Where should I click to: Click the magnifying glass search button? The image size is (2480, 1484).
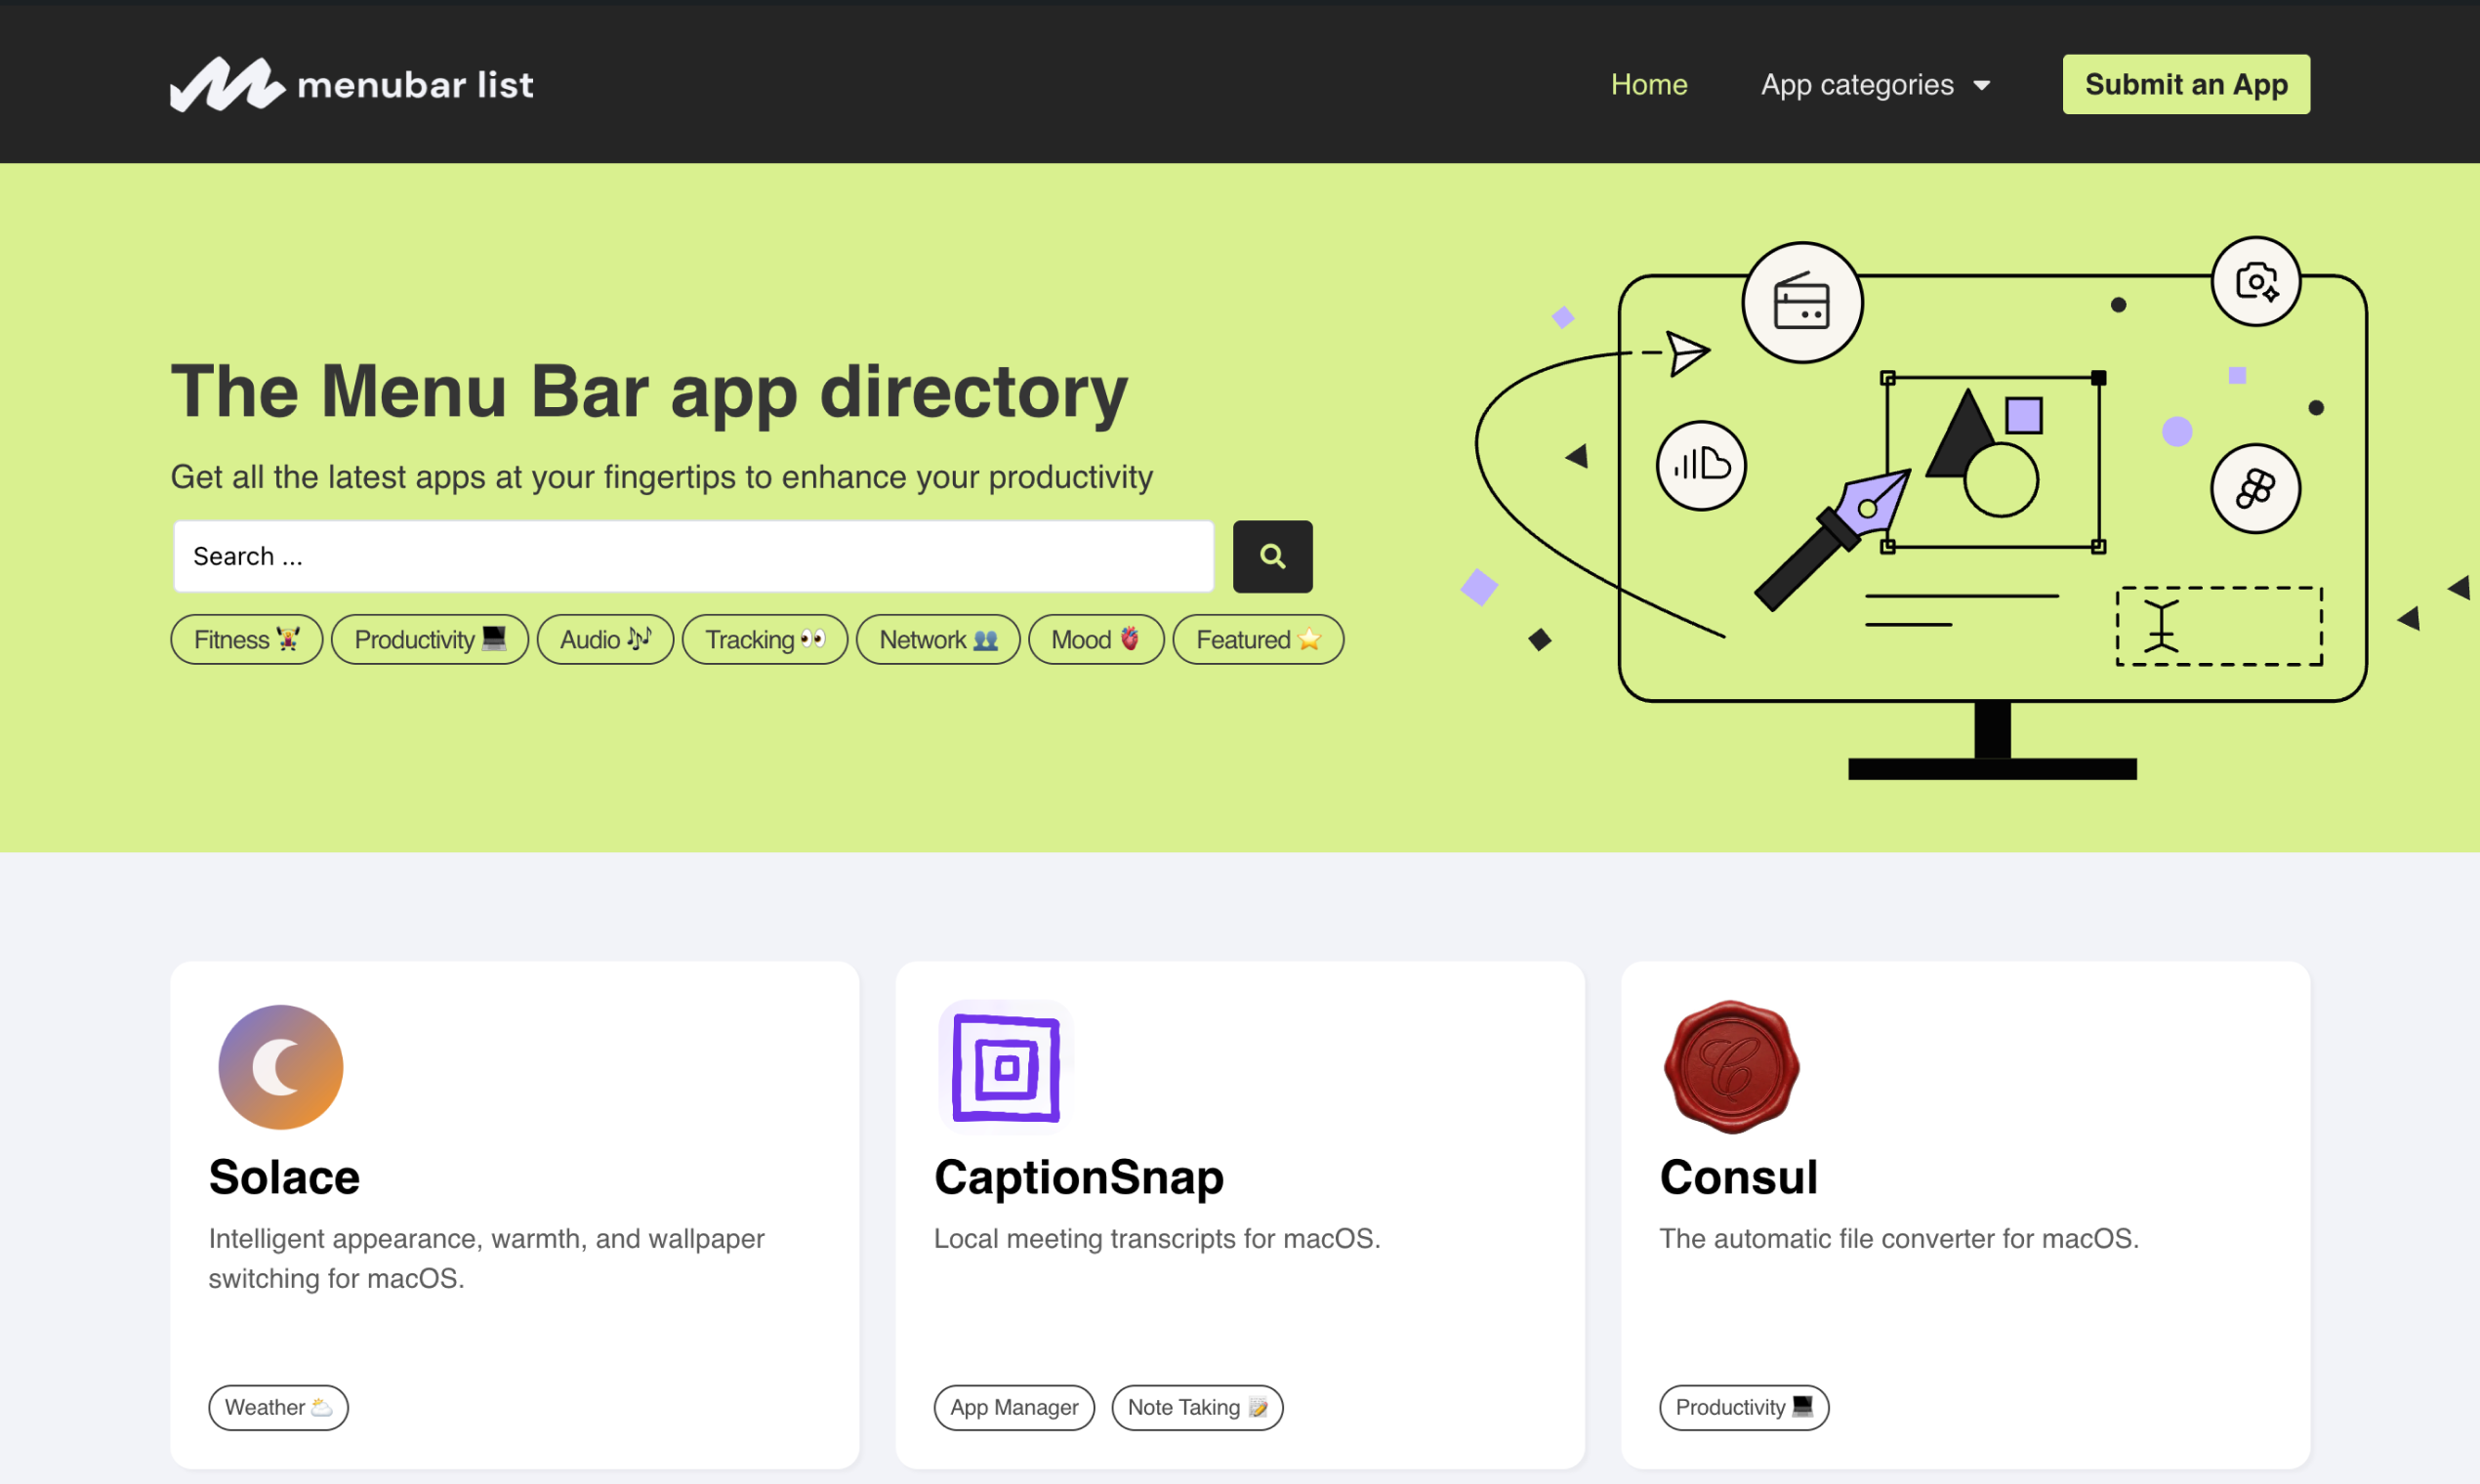tap(1272, 556)
